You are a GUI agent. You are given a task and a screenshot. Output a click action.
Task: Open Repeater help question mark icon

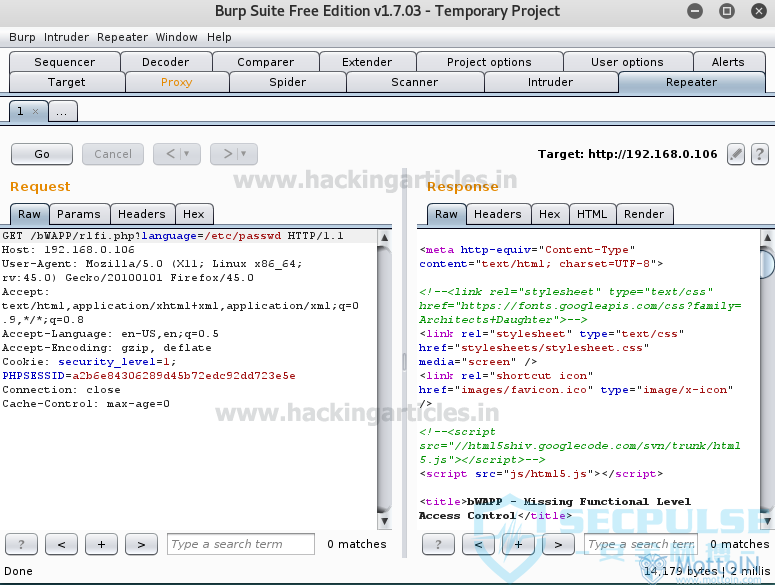click(x=760, y=154)
